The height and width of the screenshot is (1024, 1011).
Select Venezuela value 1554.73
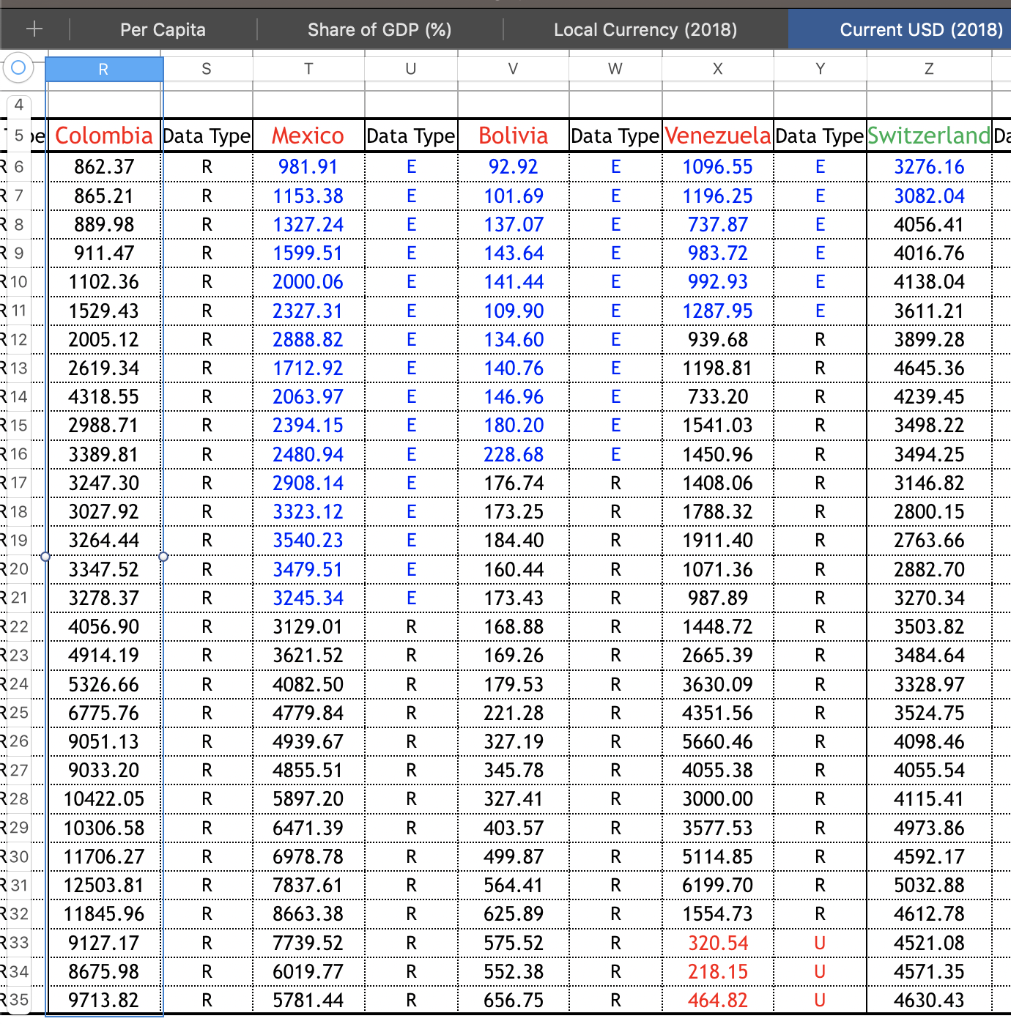[x=717, y=914]
